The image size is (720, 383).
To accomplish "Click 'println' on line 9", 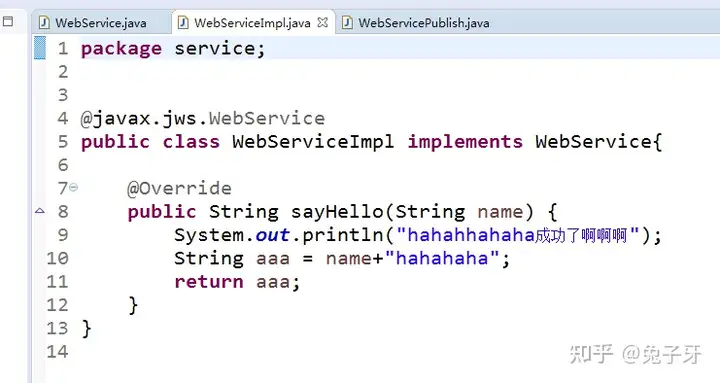I will click(x=343, y=235).
